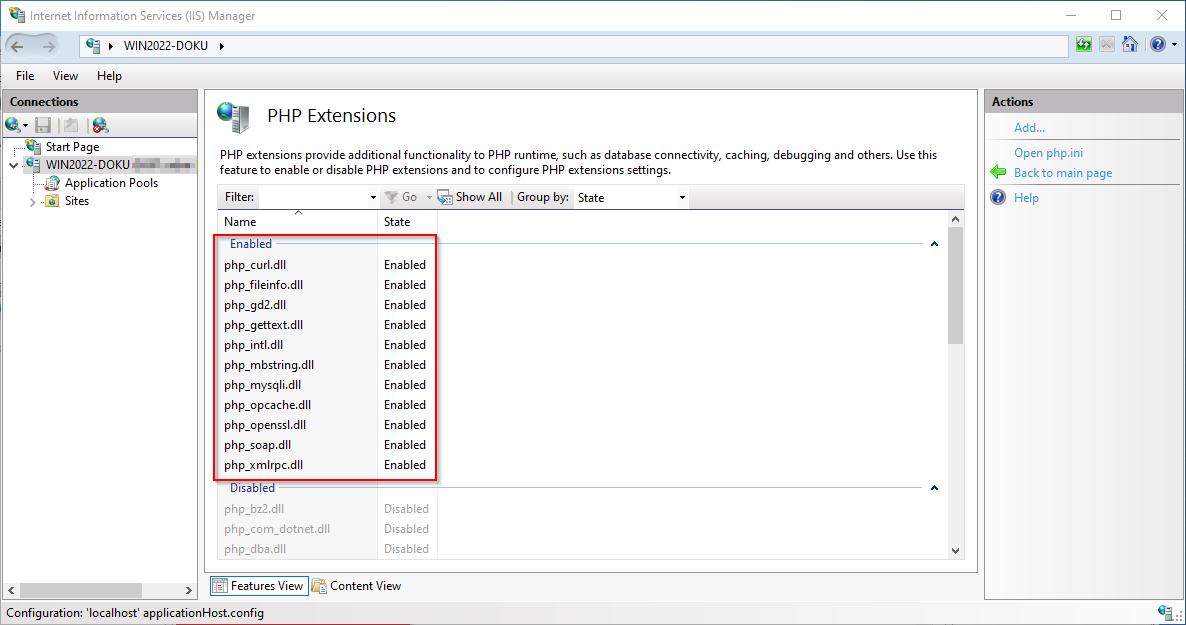Open the View menu

pos(65,76)
